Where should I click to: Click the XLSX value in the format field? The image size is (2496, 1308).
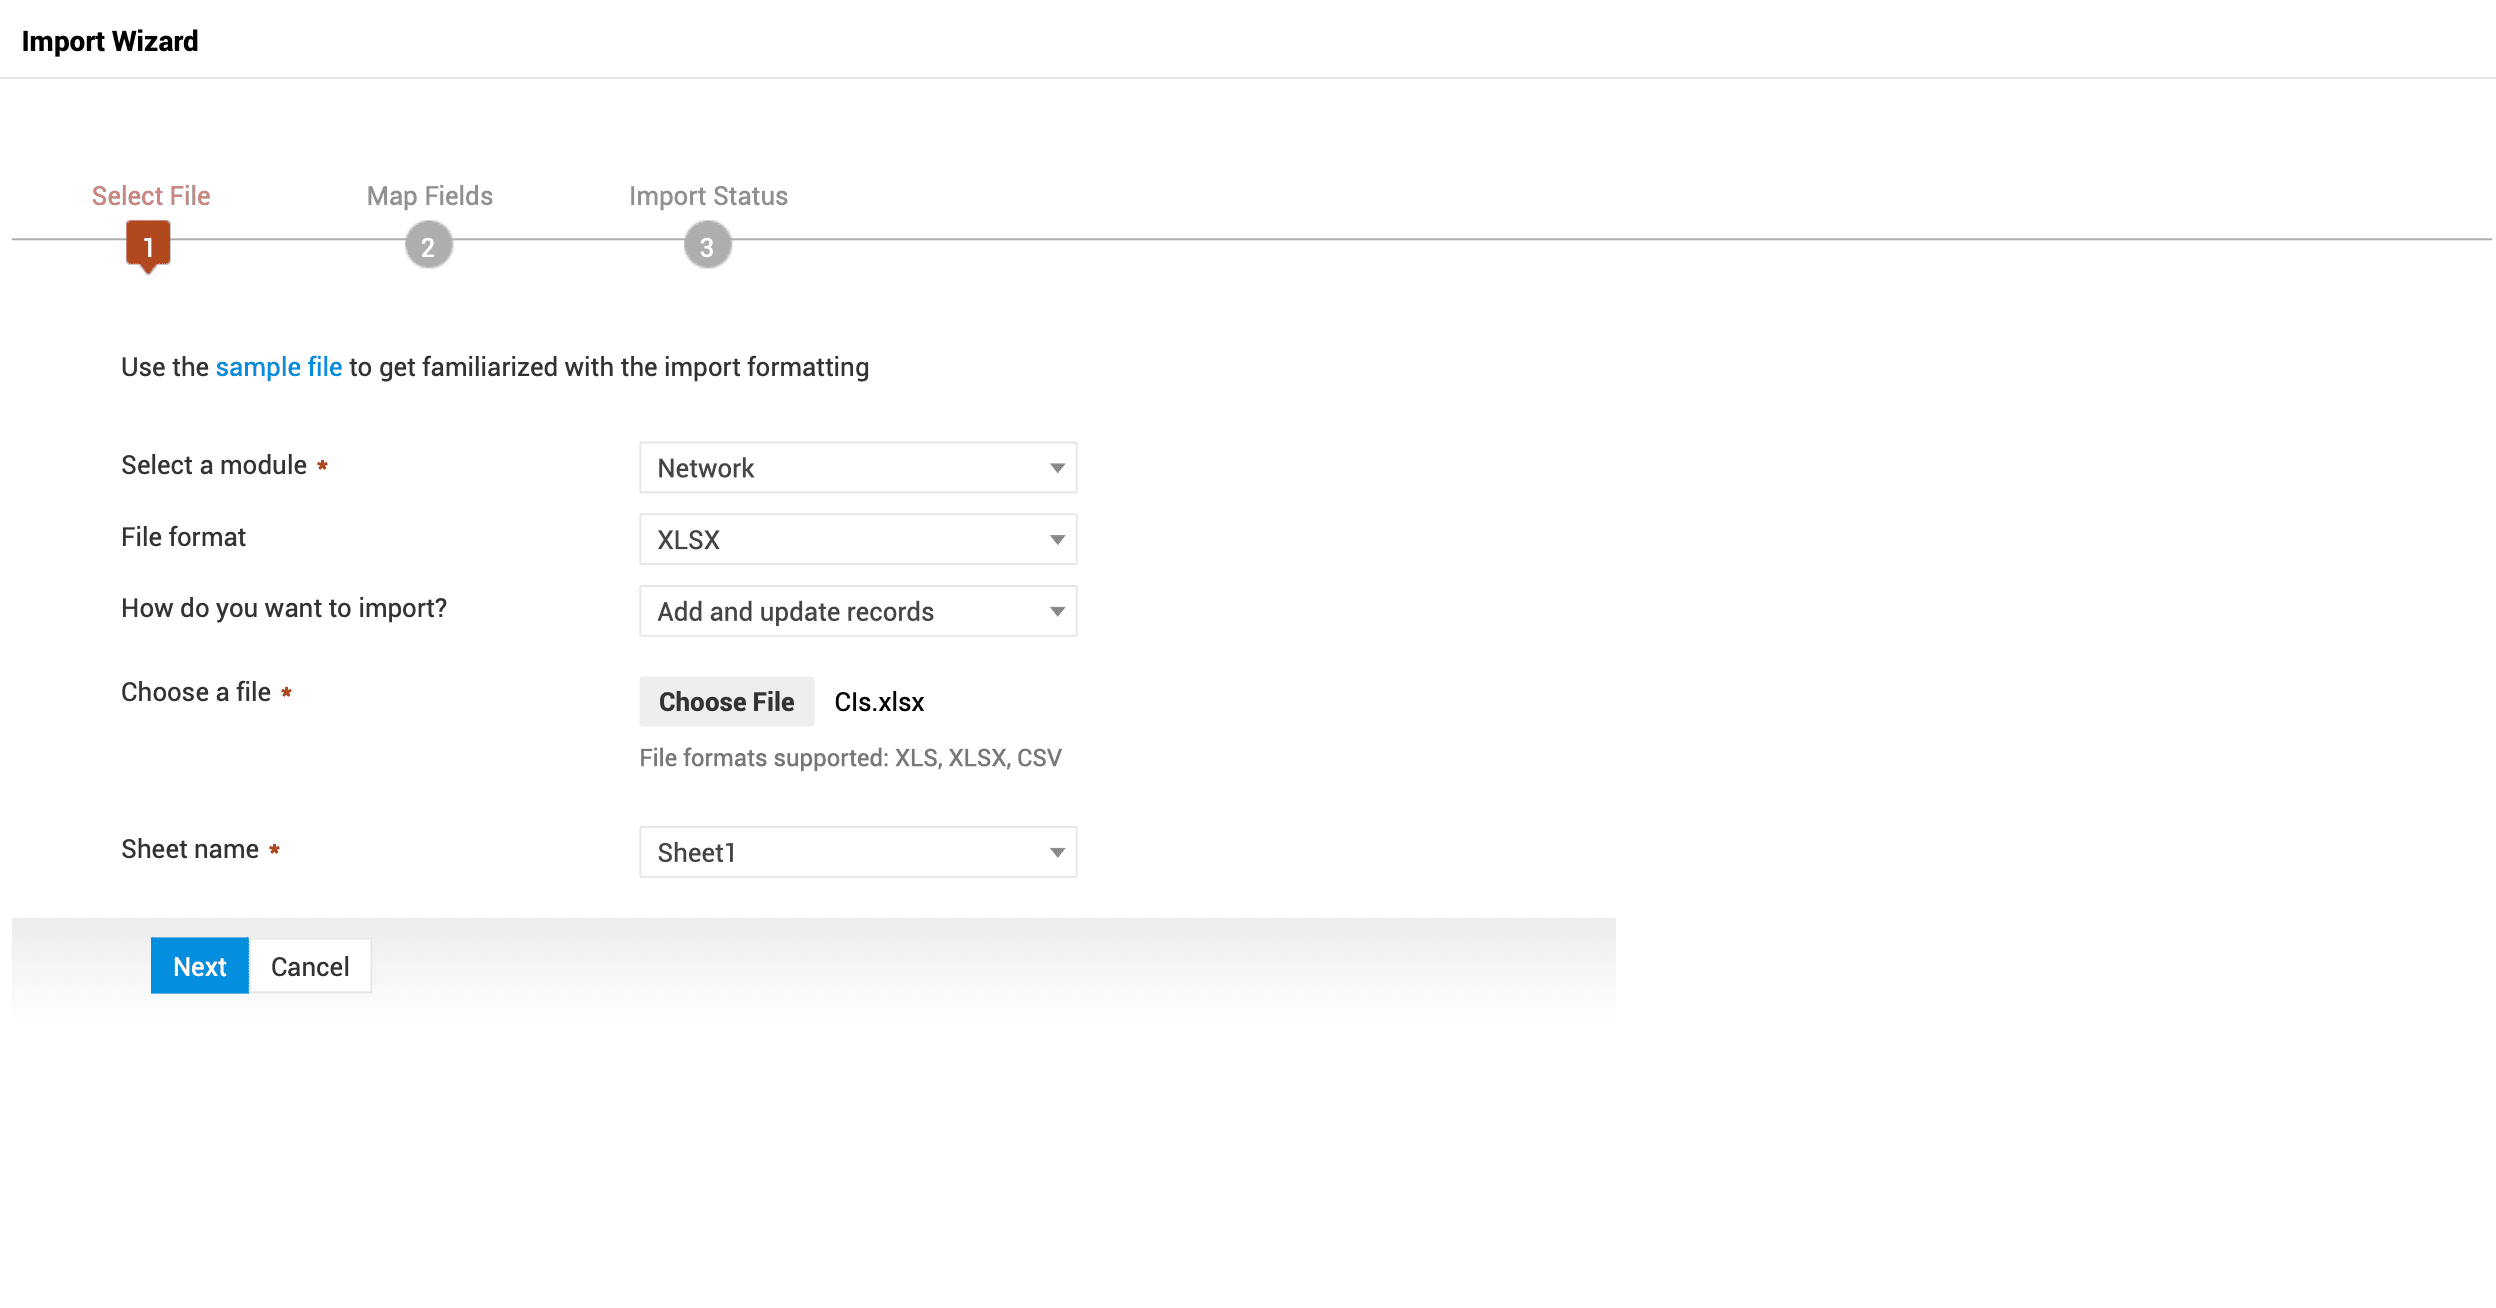[x=688, y=540]
